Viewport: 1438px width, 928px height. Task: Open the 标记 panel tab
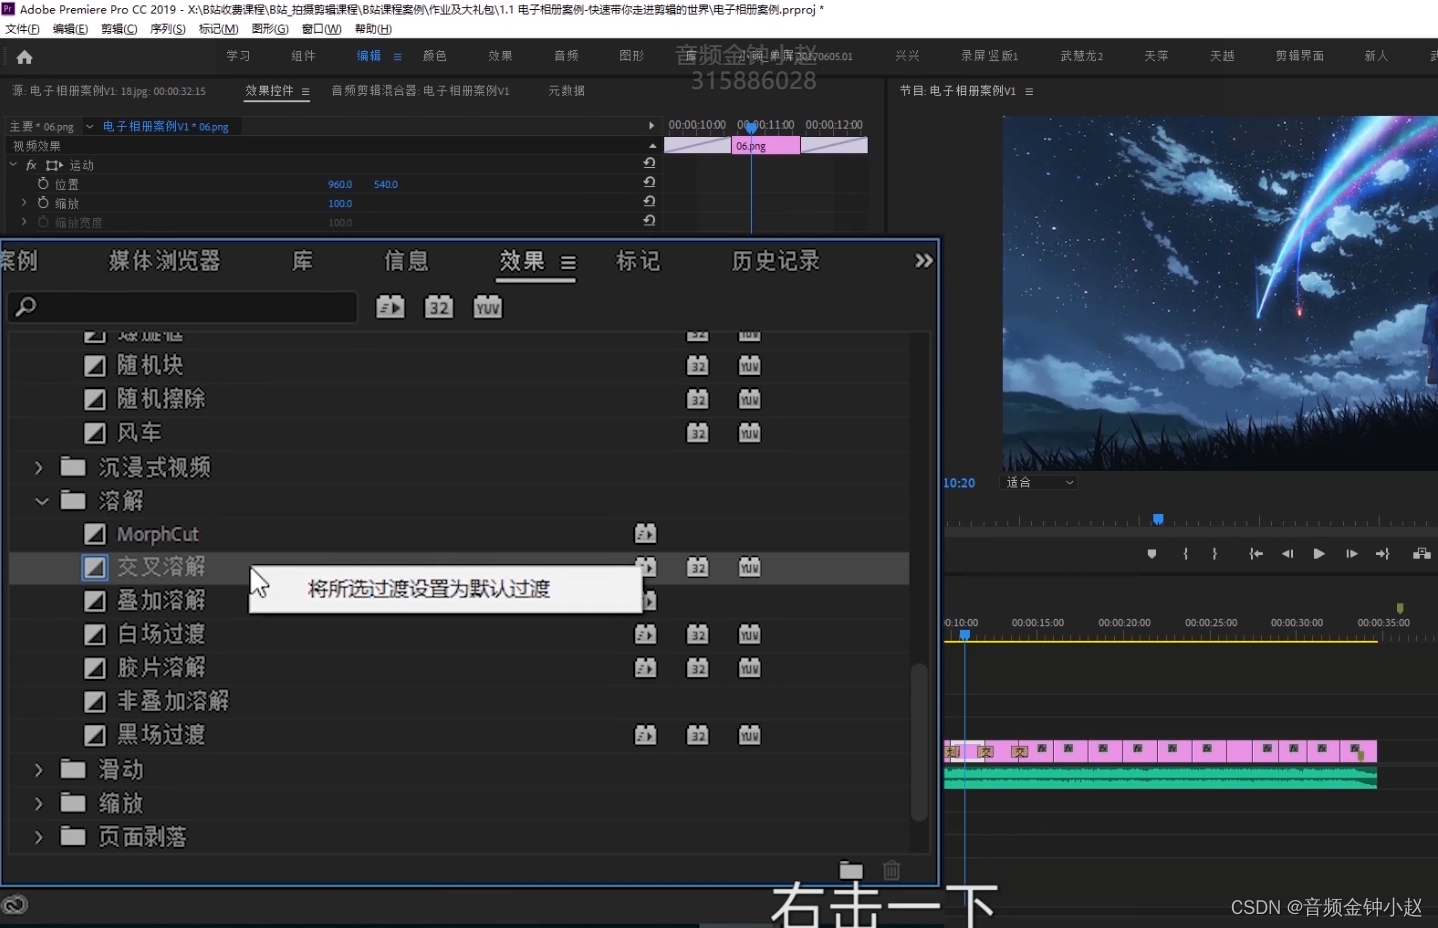[638, 261]
